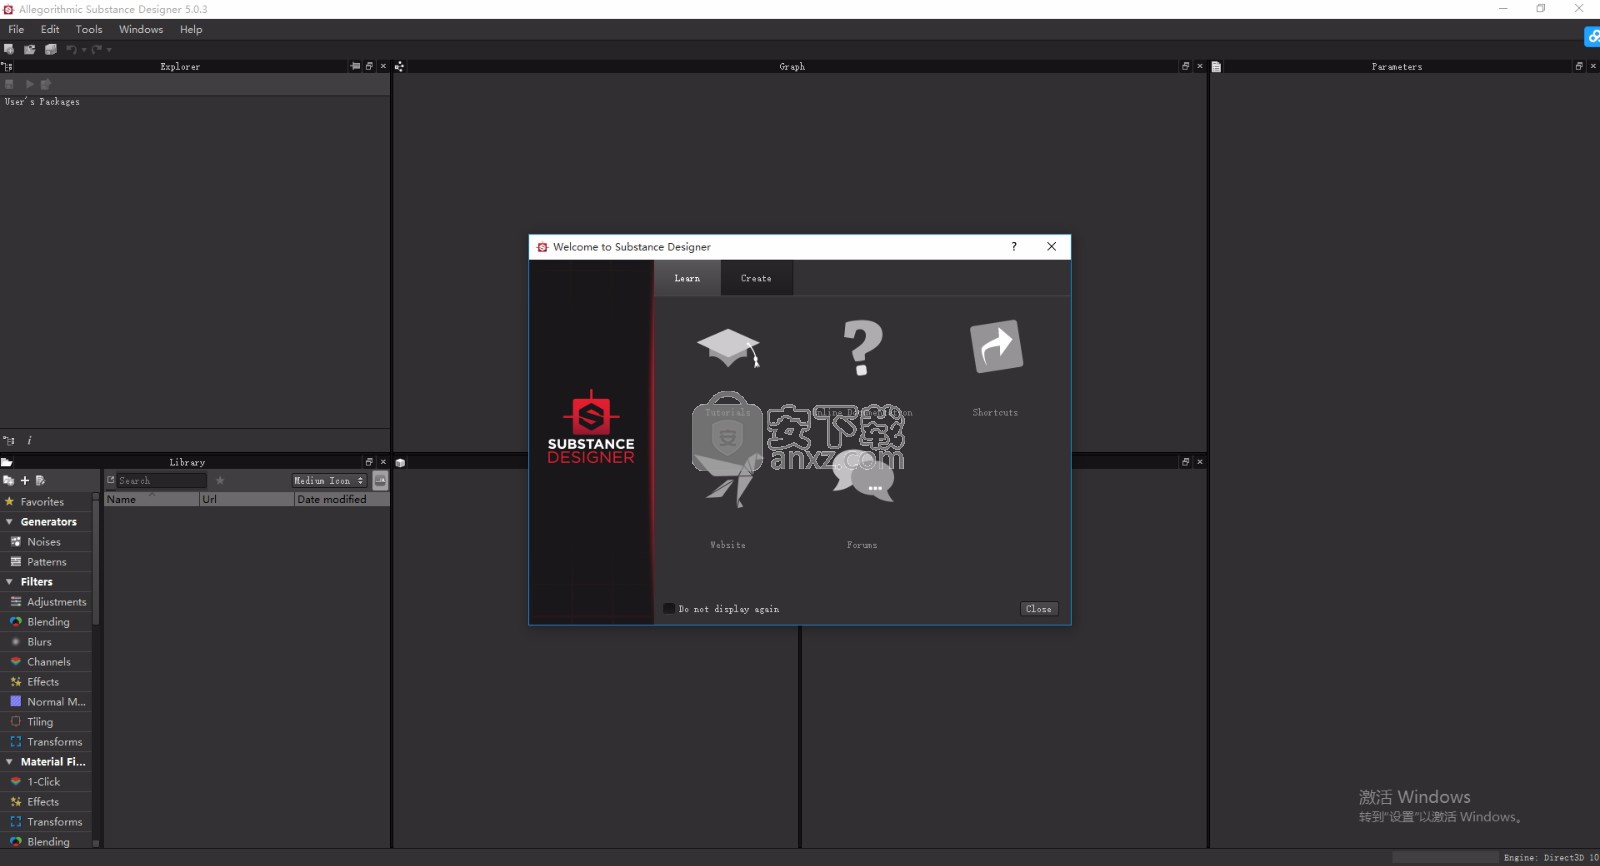The width and height of the screenshot is (1600, 866).
Task: Click the Library plus icon
Action: point(25,481)
